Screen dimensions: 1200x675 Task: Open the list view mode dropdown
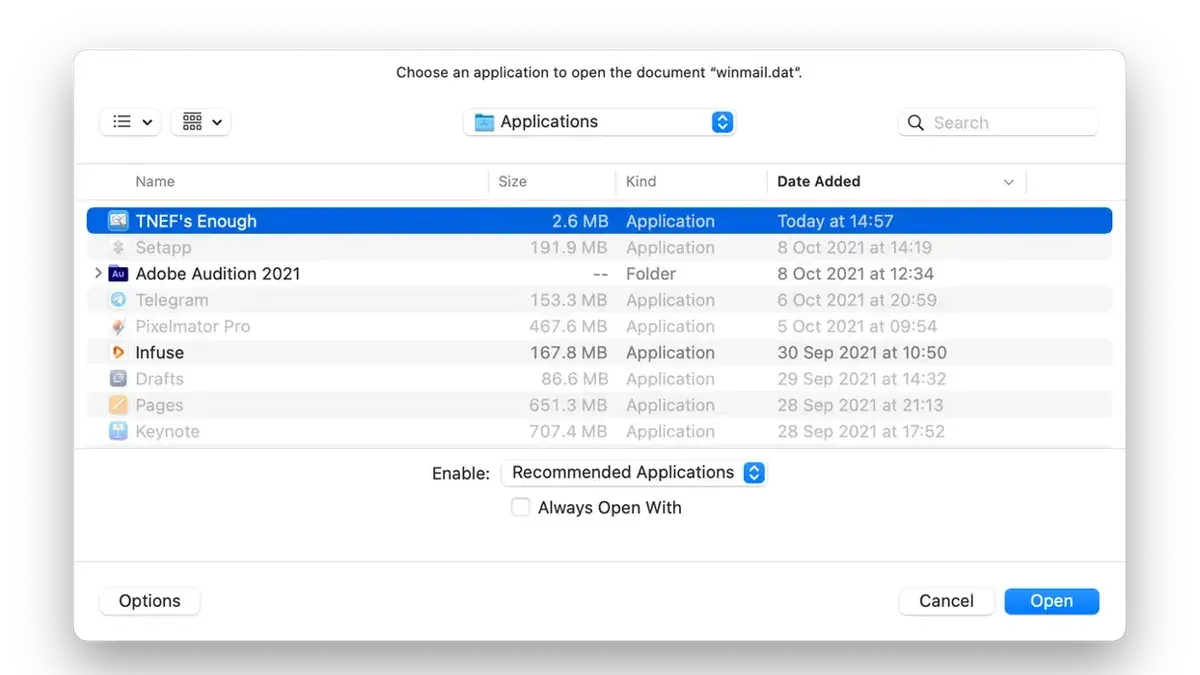coord(130,122)
